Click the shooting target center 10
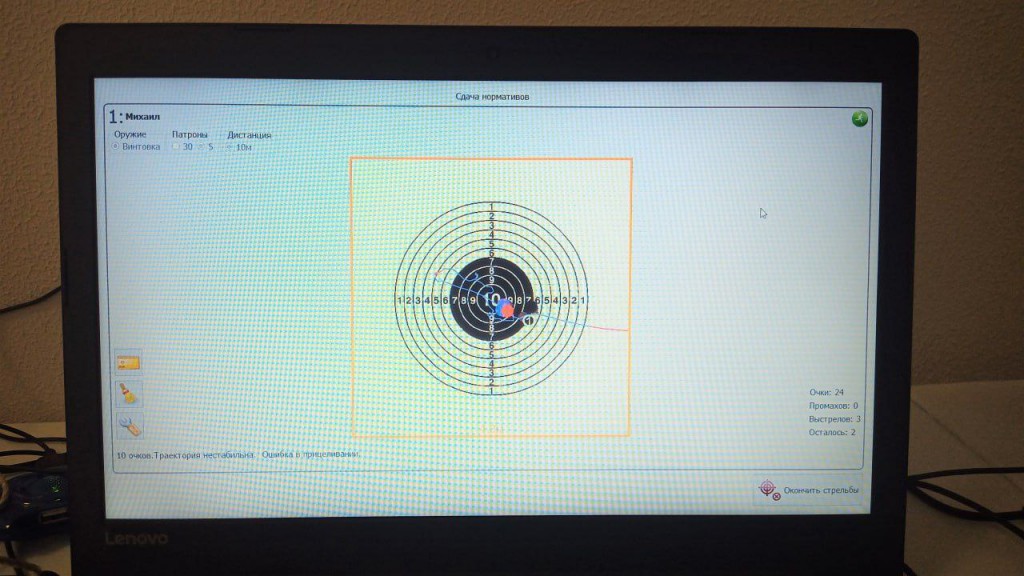This screenshot has height=576, width=1024. (x=490, y=300)
